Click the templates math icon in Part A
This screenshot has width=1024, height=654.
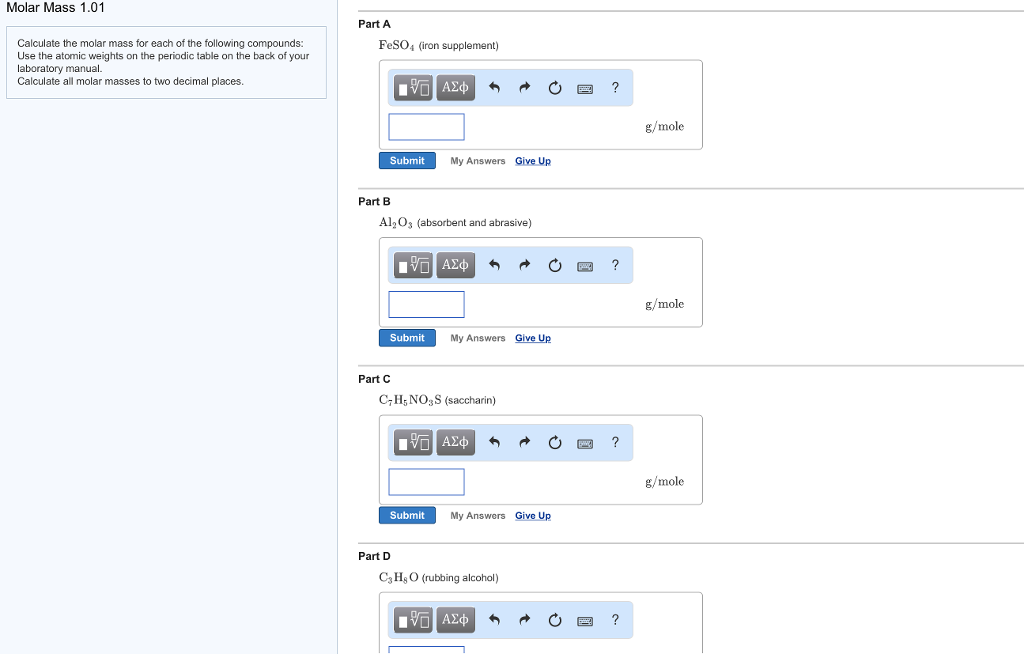coord(413,88)
